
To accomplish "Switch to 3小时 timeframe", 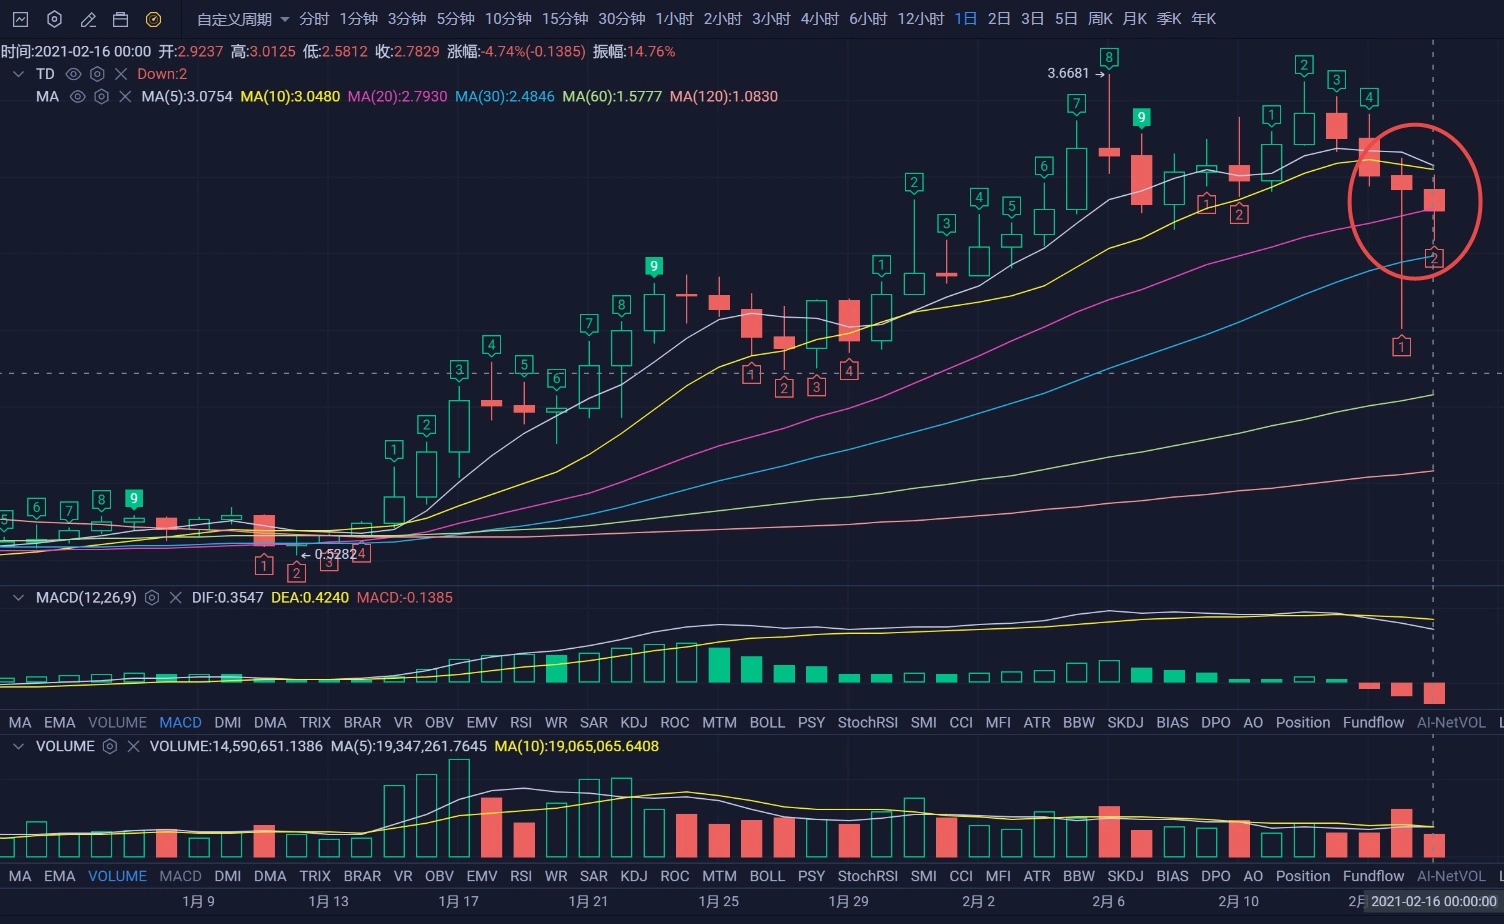I will [x=771, y=19].
